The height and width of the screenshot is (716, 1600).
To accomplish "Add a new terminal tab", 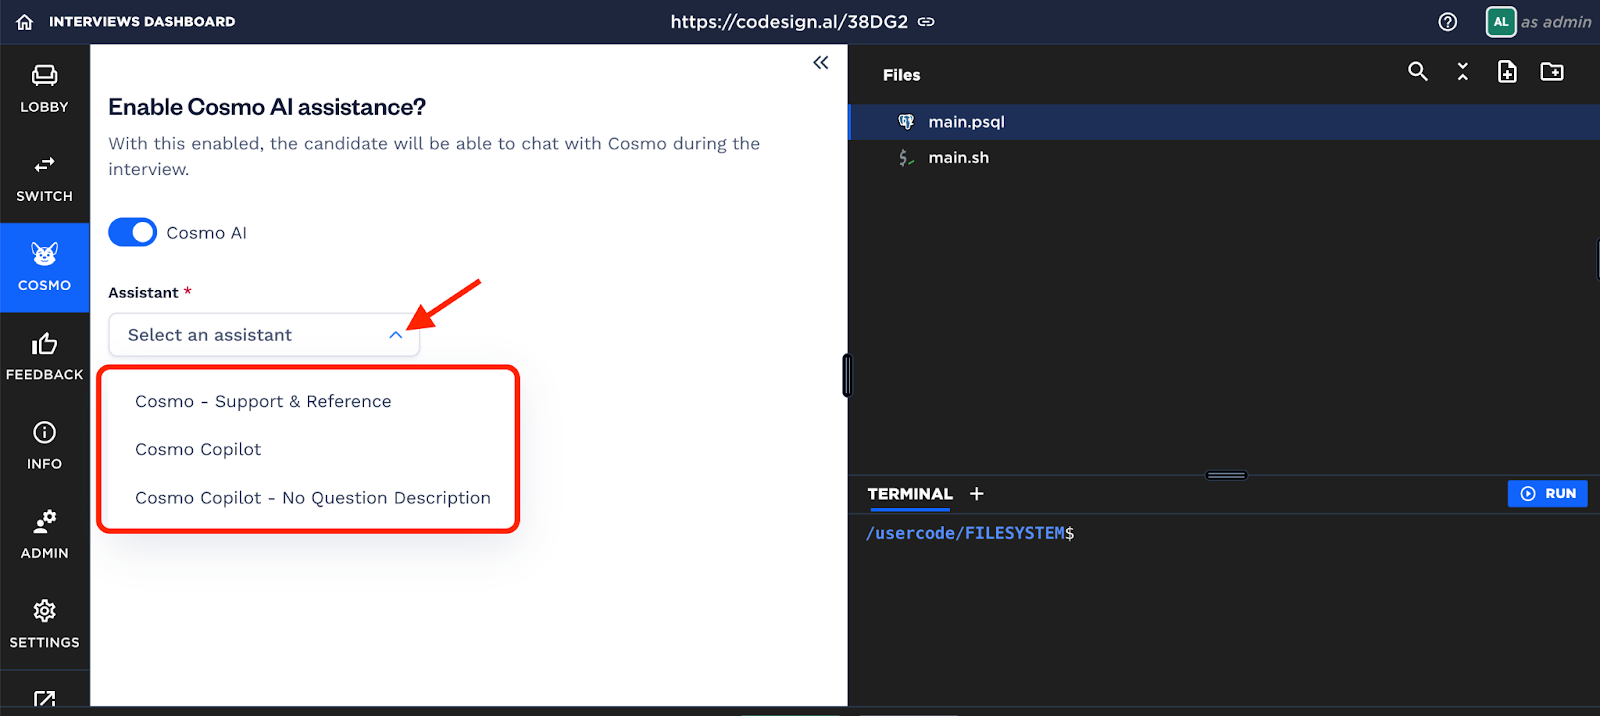I will tap(977, 494).
